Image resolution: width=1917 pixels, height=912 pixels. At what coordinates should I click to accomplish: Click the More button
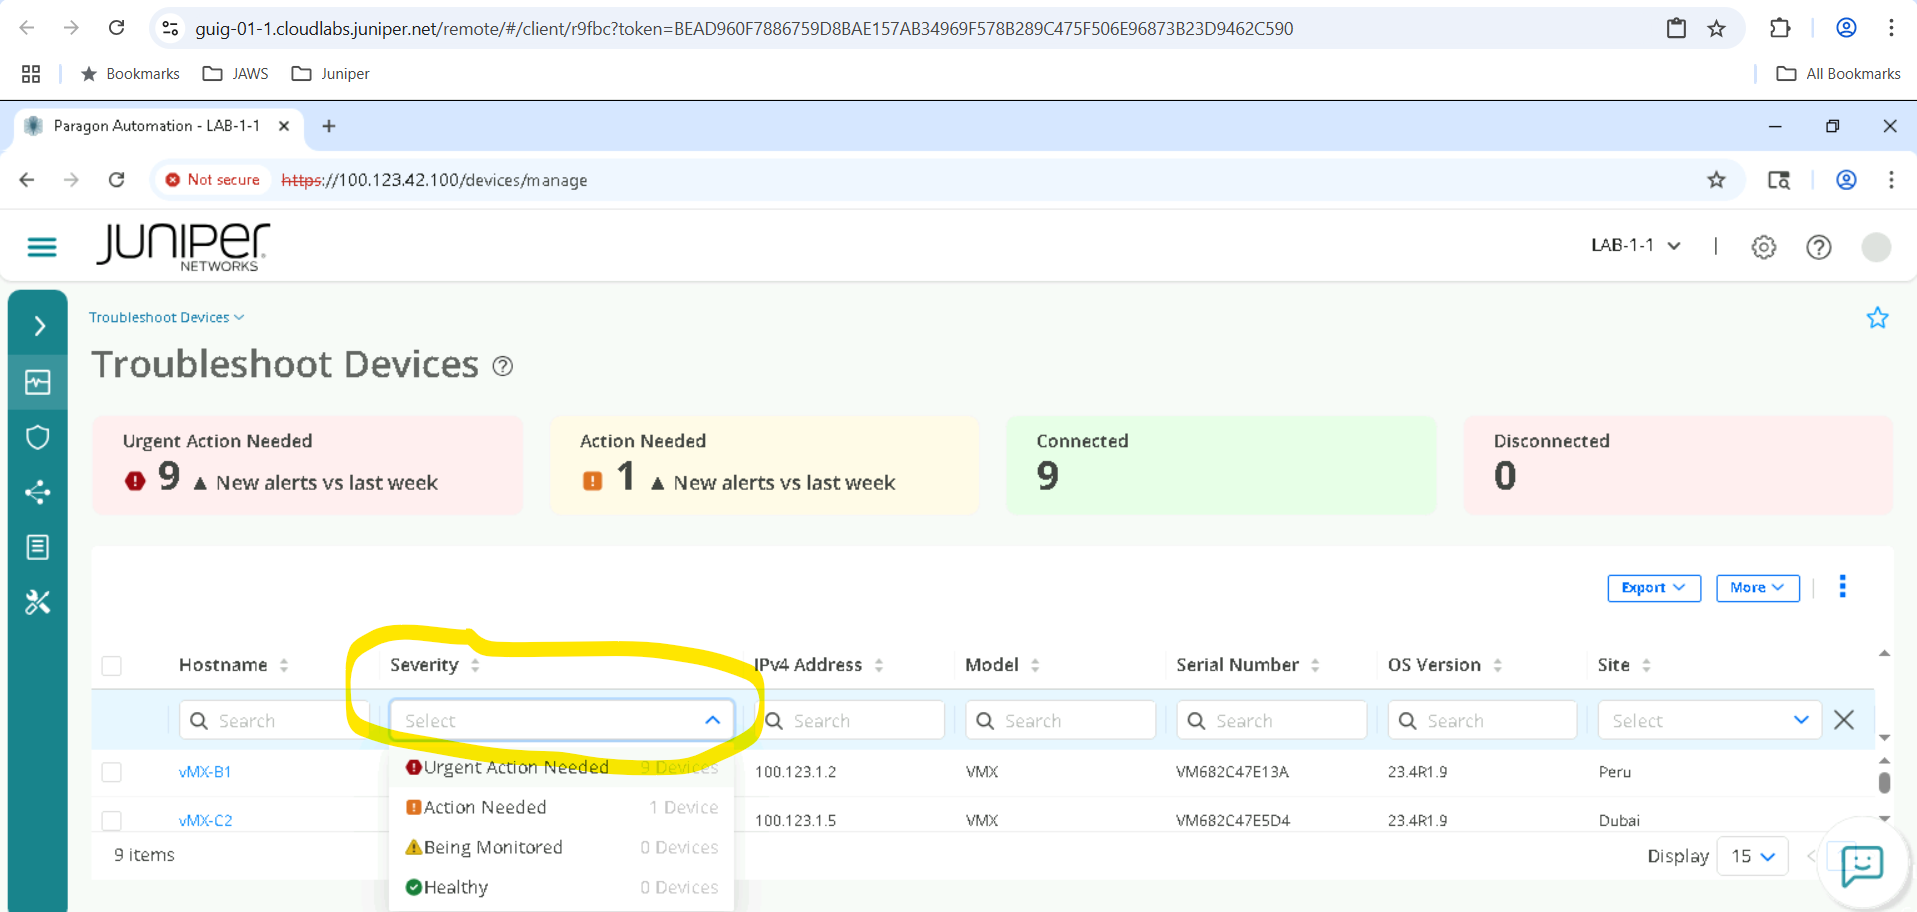click(1757, 588)
